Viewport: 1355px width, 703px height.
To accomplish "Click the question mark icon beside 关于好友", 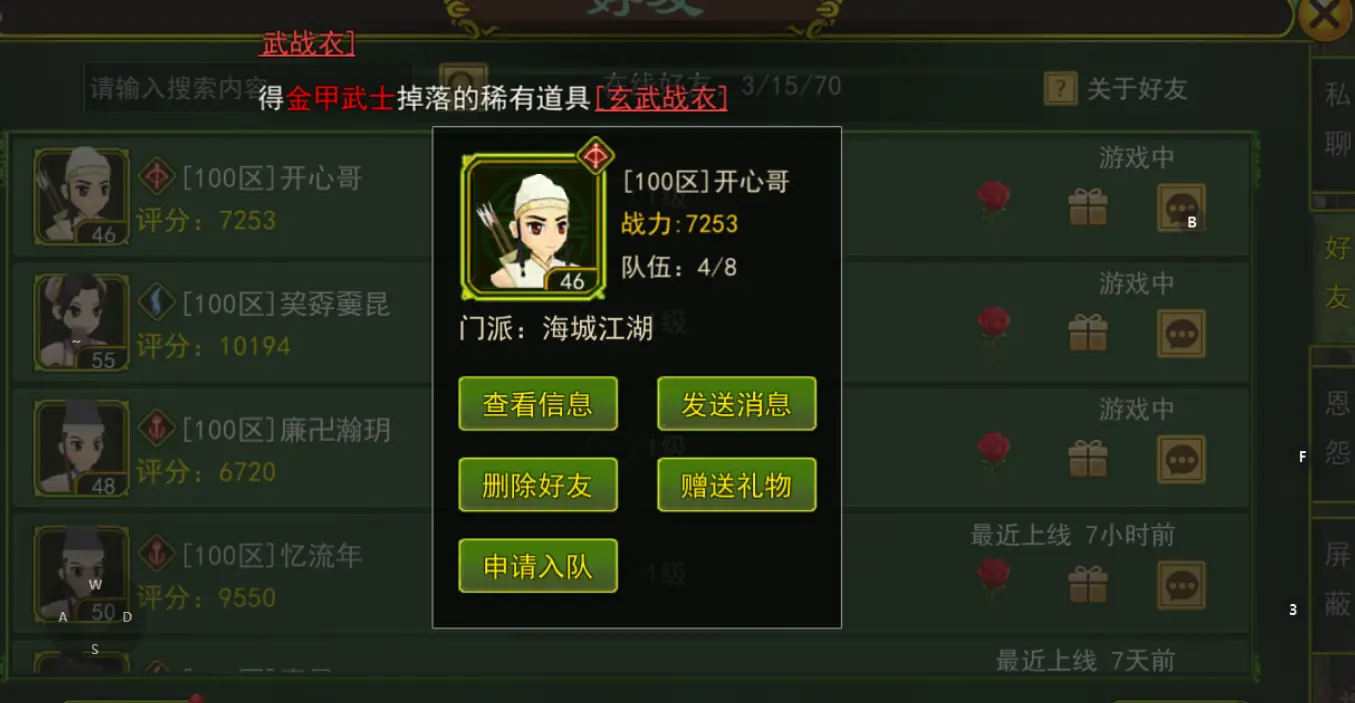I will (x=1060, y=89).
